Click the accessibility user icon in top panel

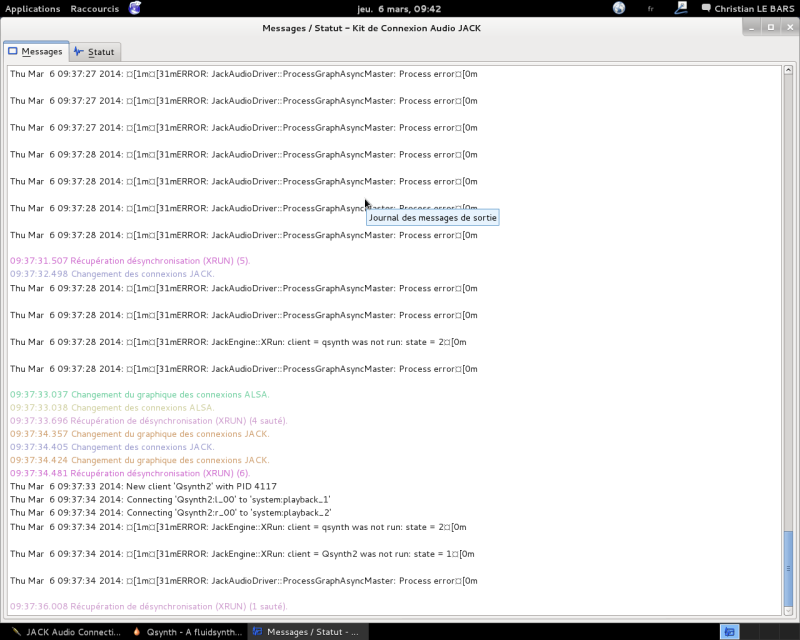tap(681, 8)
